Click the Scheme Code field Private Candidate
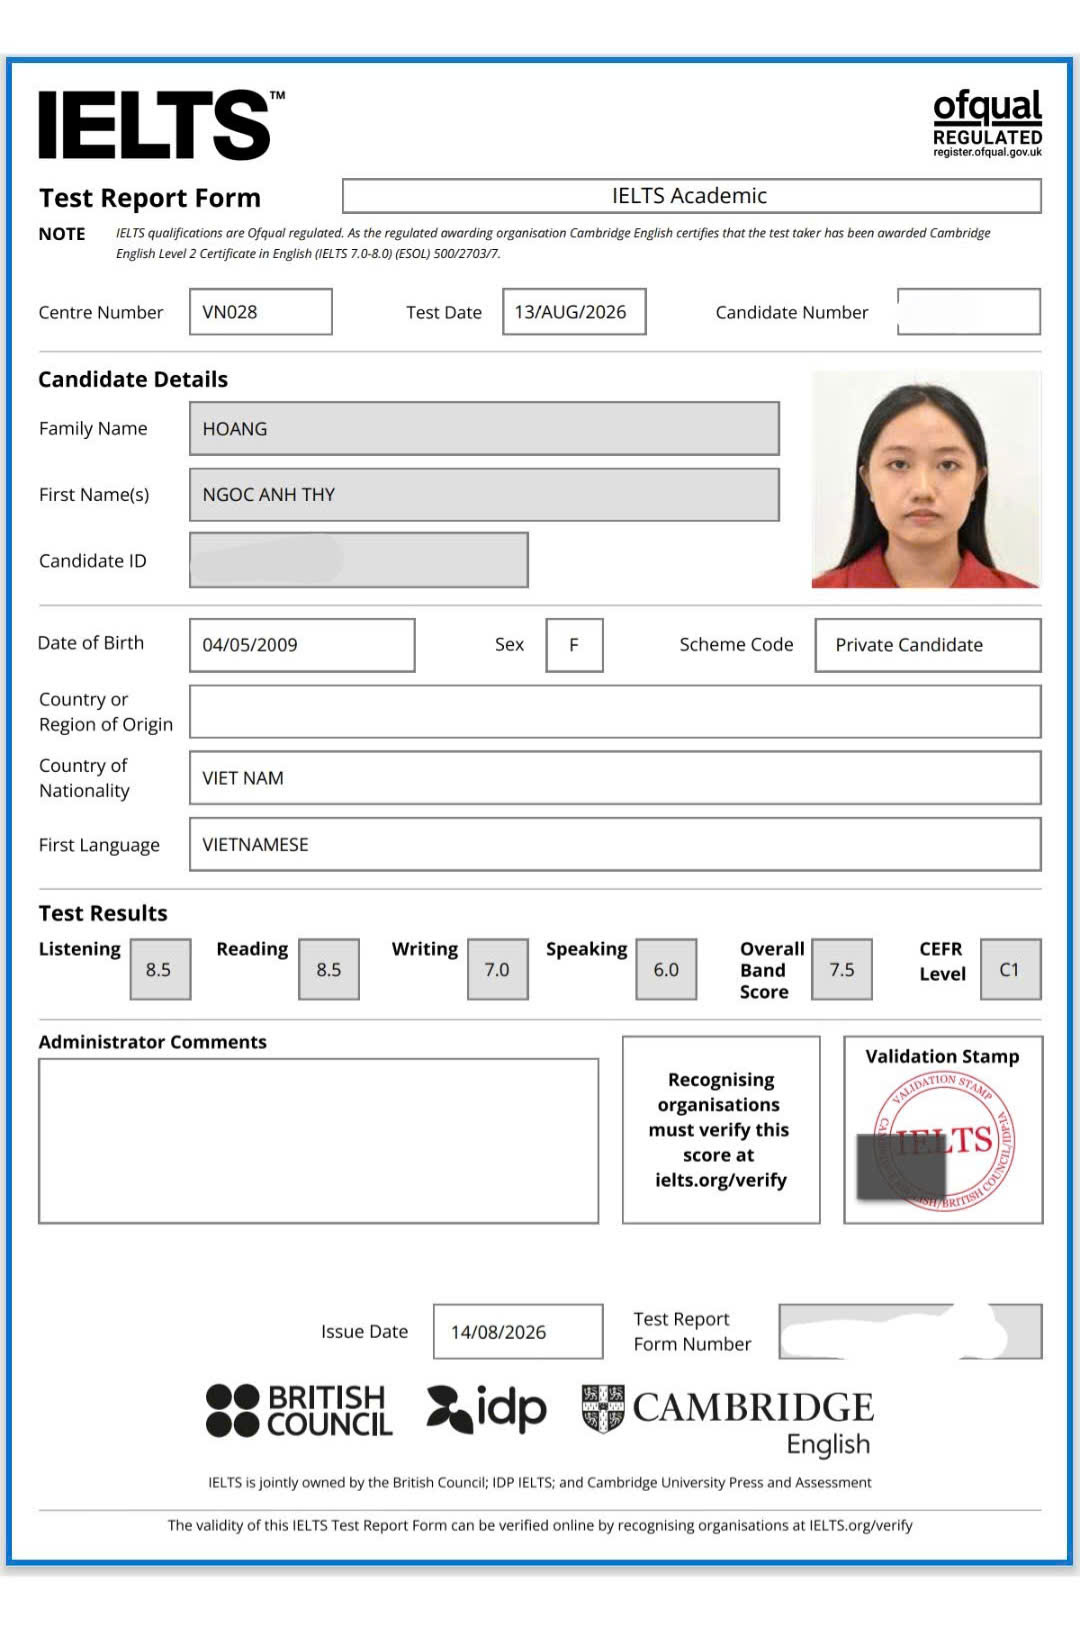This screenshot has width=1080, height=1649. 928,645
